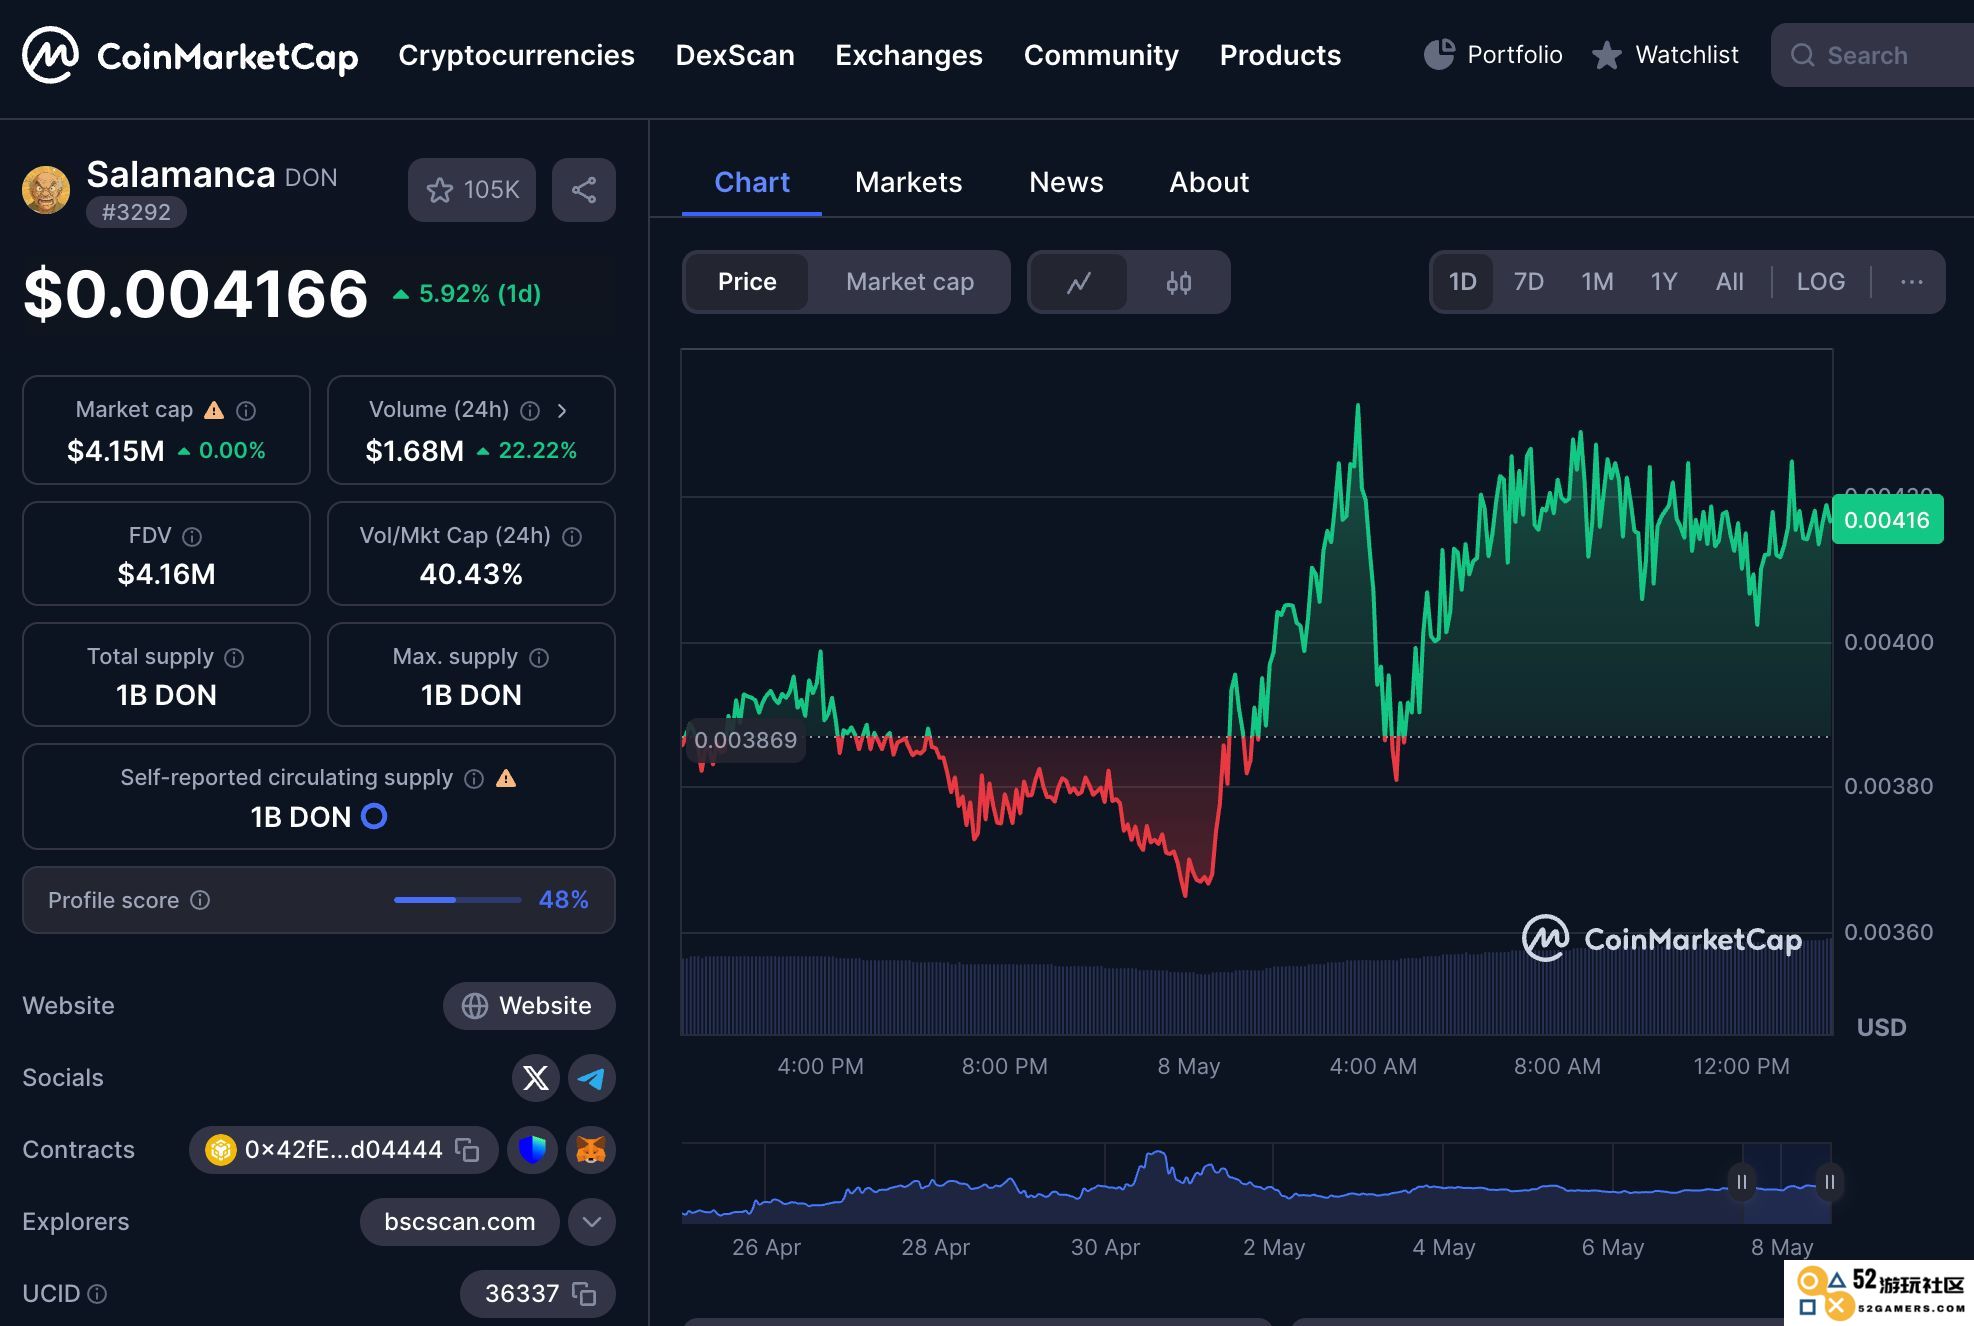Open the X (Twitter) social link

coord(536,1078)
